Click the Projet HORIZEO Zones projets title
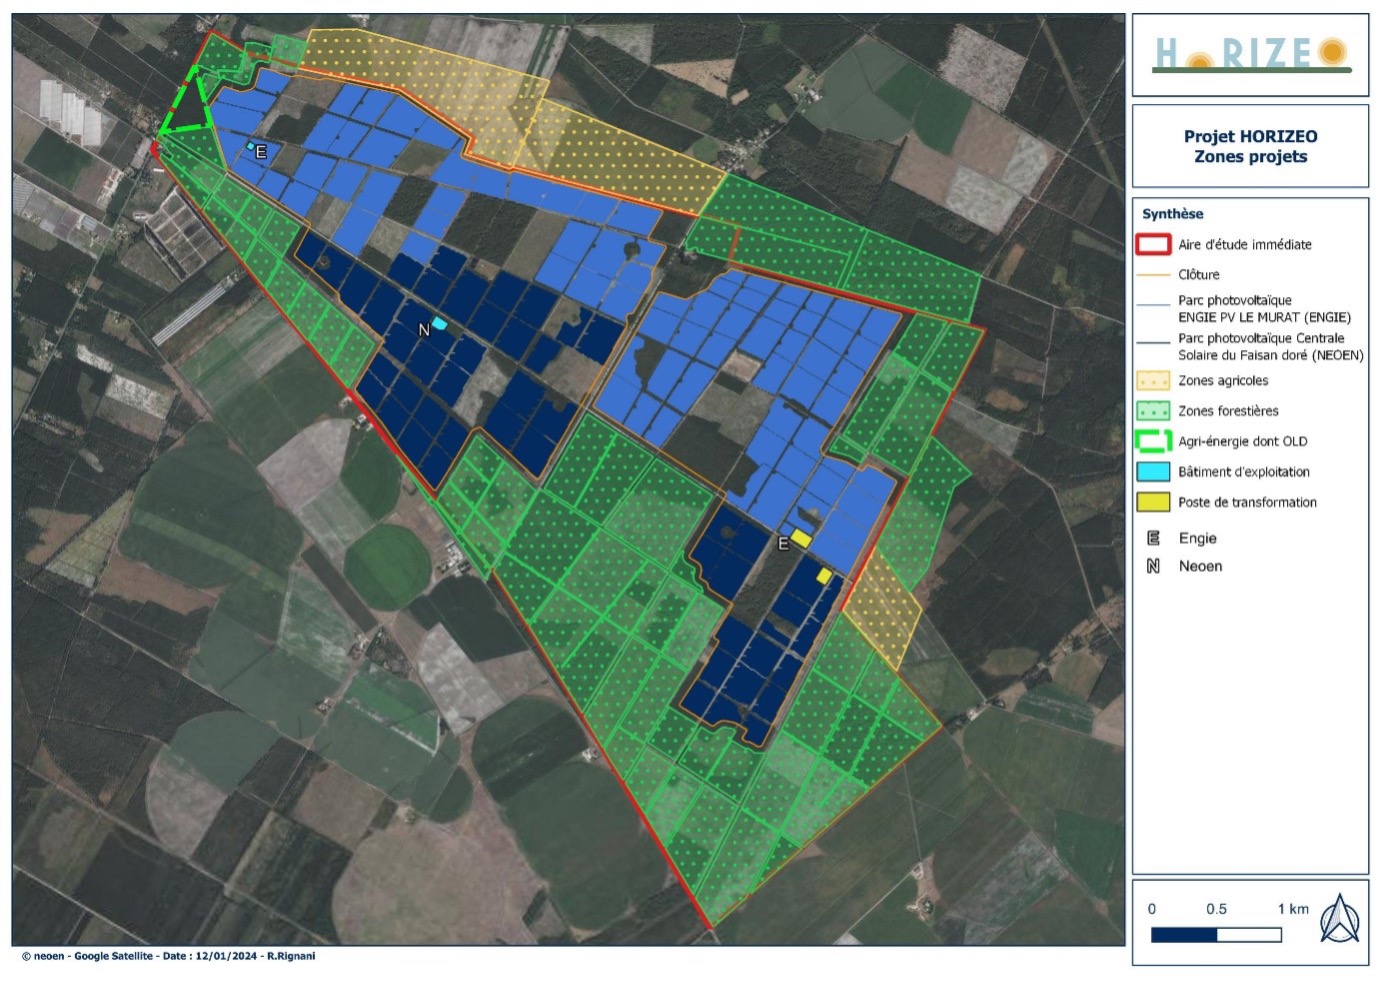The height and width of the screenshot is (983, 1387). click(x=1250, y=146)
